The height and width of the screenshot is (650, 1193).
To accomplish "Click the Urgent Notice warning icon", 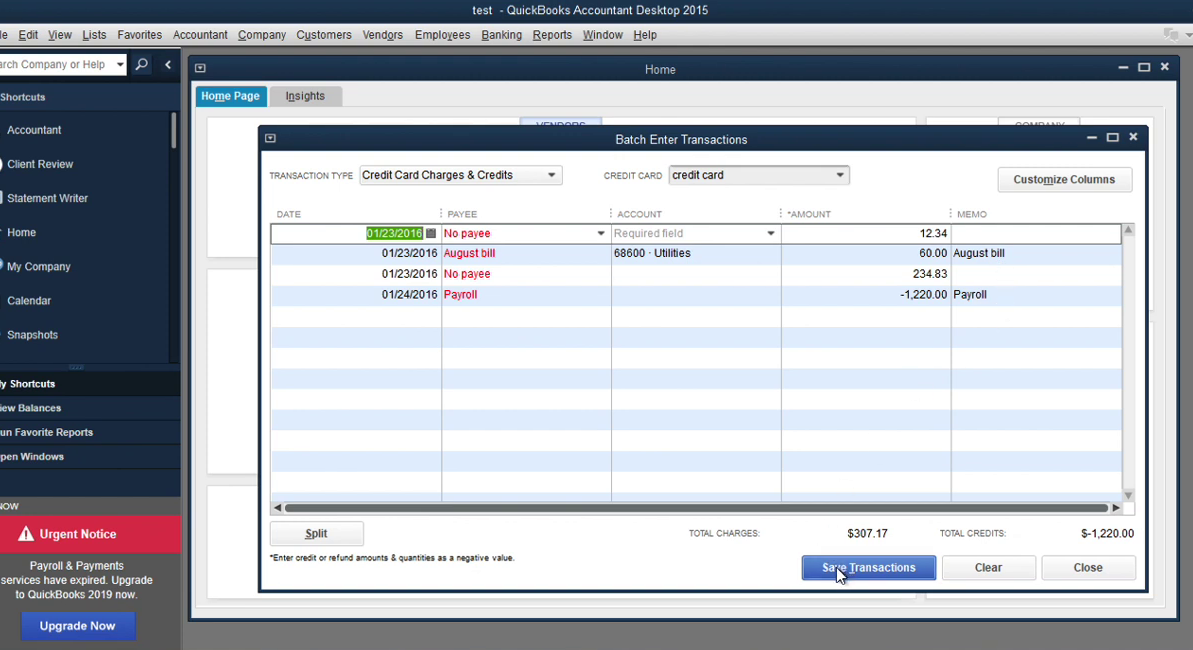I will (26, 534).
